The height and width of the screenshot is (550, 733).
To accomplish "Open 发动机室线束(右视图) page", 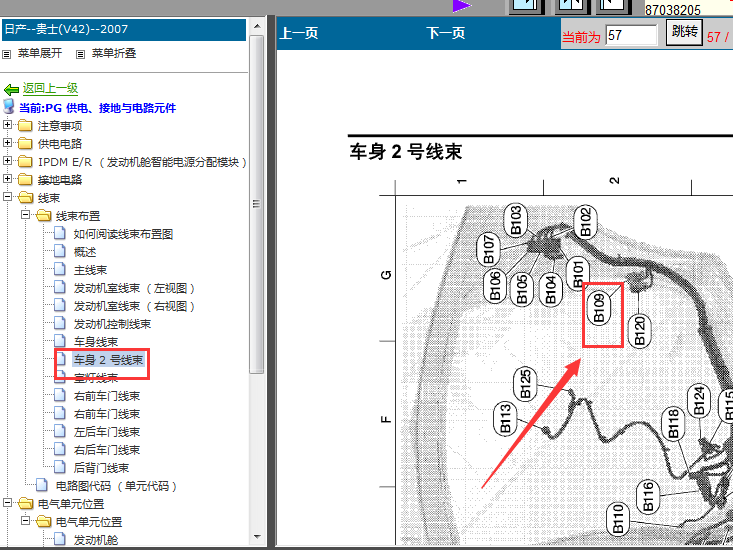I will click(134, 306).
